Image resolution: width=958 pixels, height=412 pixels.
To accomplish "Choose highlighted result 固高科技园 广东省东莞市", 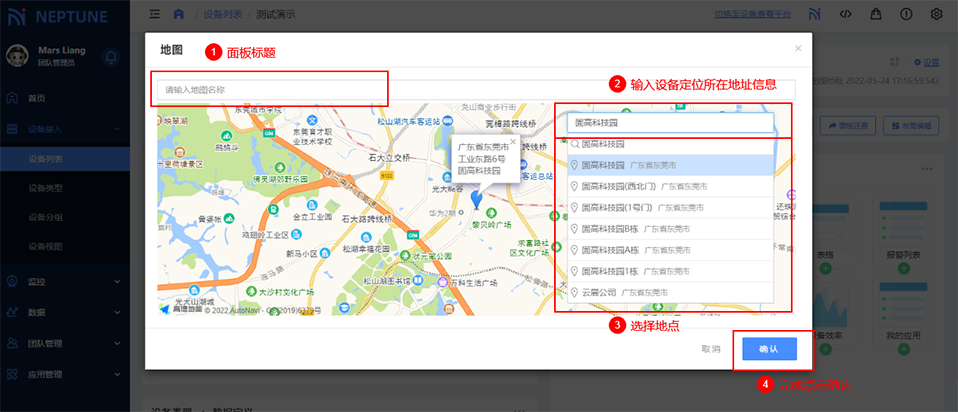I will 670,165.
